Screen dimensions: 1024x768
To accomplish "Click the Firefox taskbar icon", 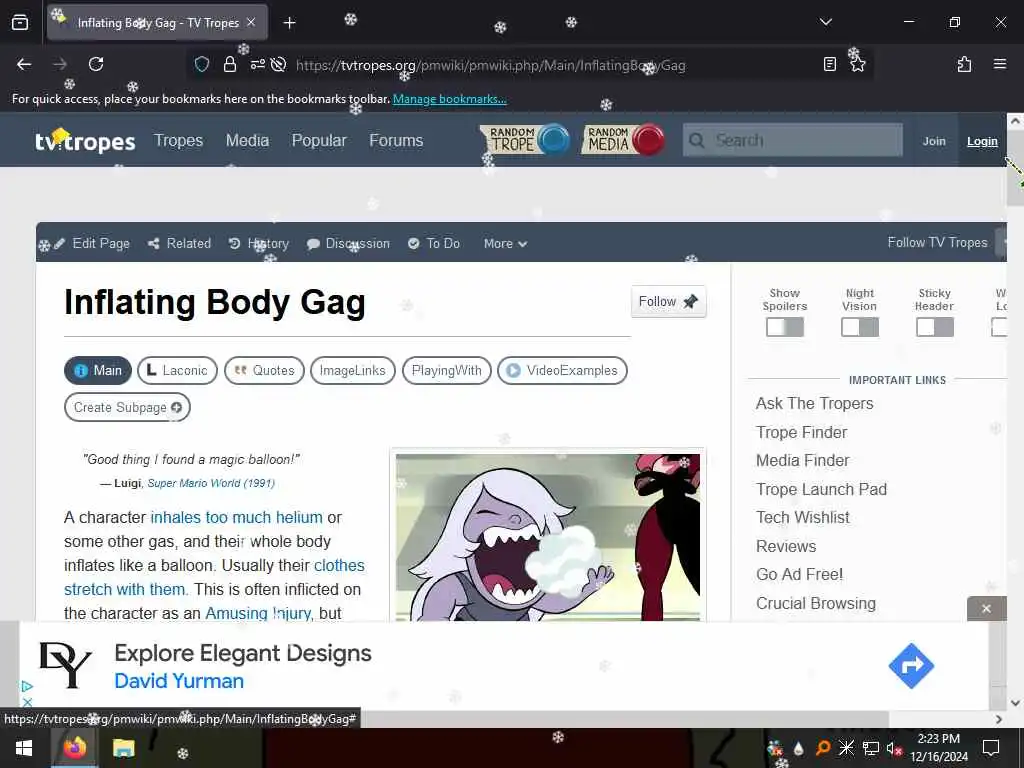I will [74, 748].
